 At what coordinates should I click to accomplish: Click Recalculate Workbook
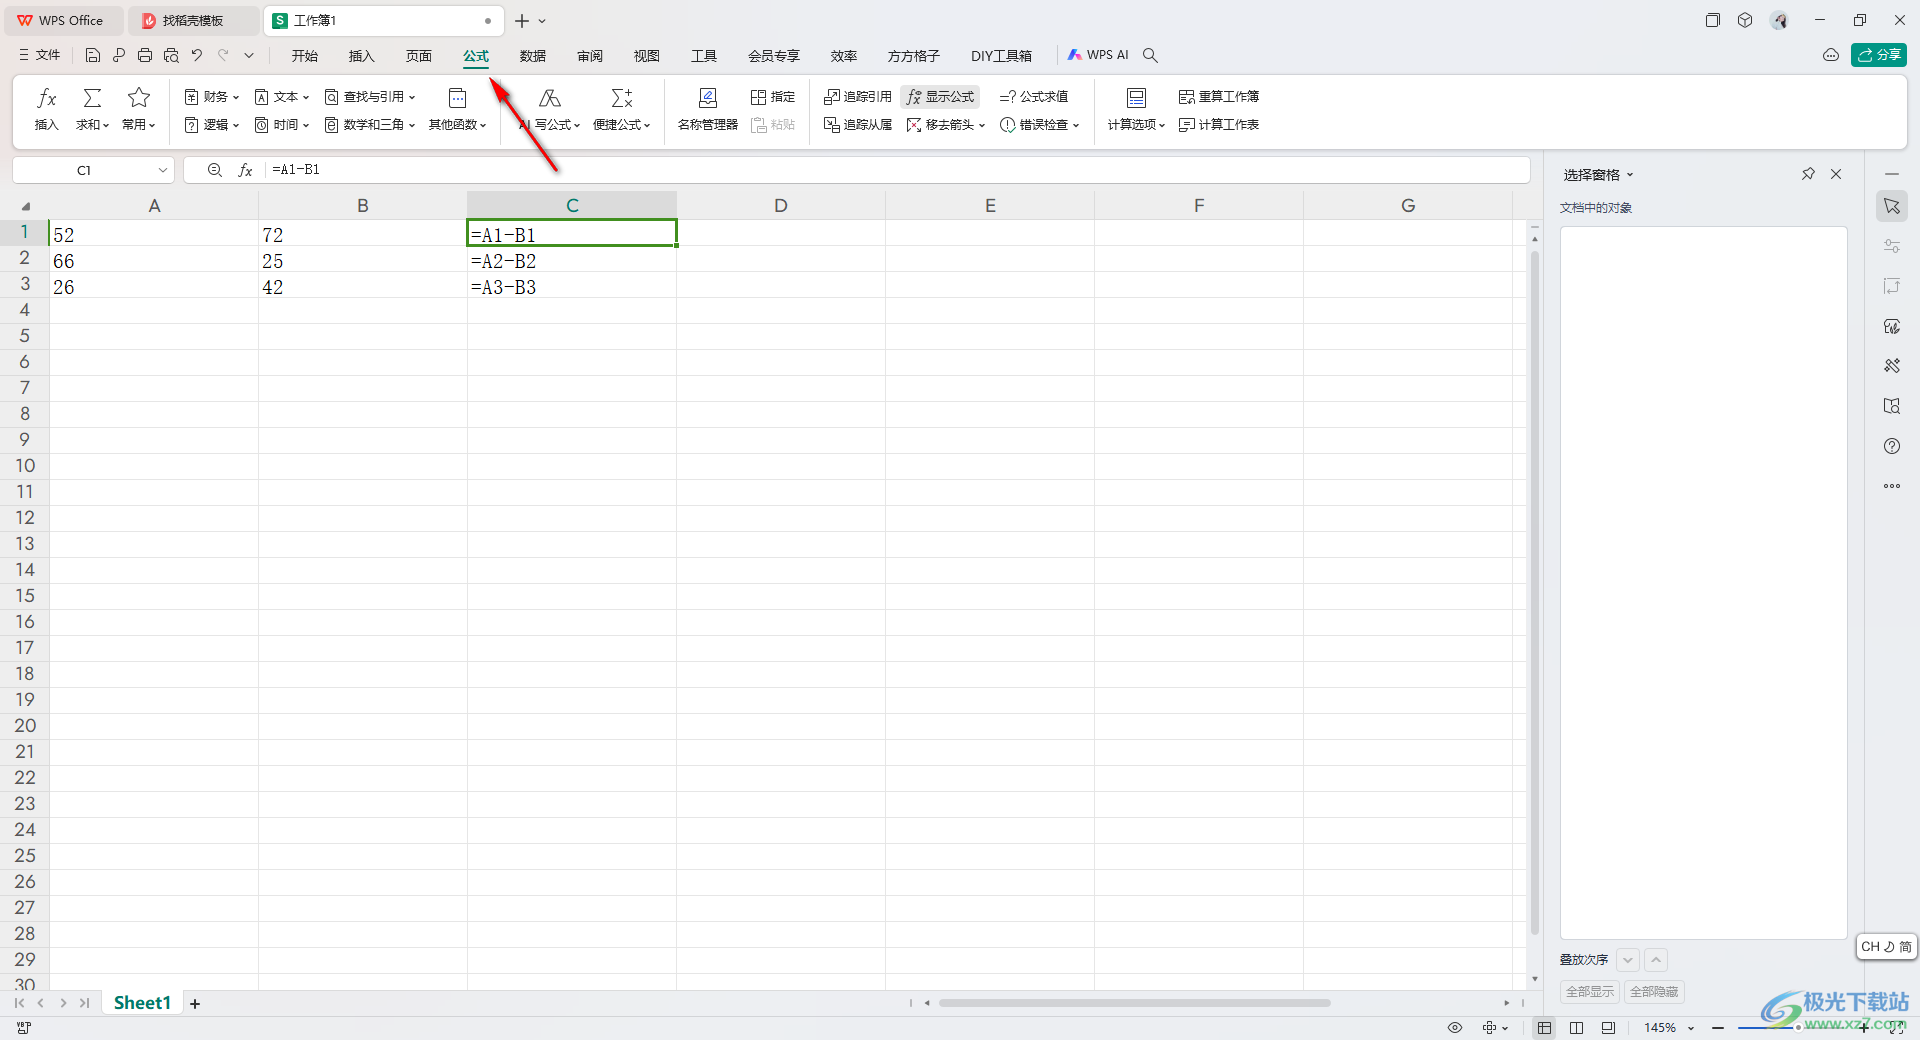1219,97
